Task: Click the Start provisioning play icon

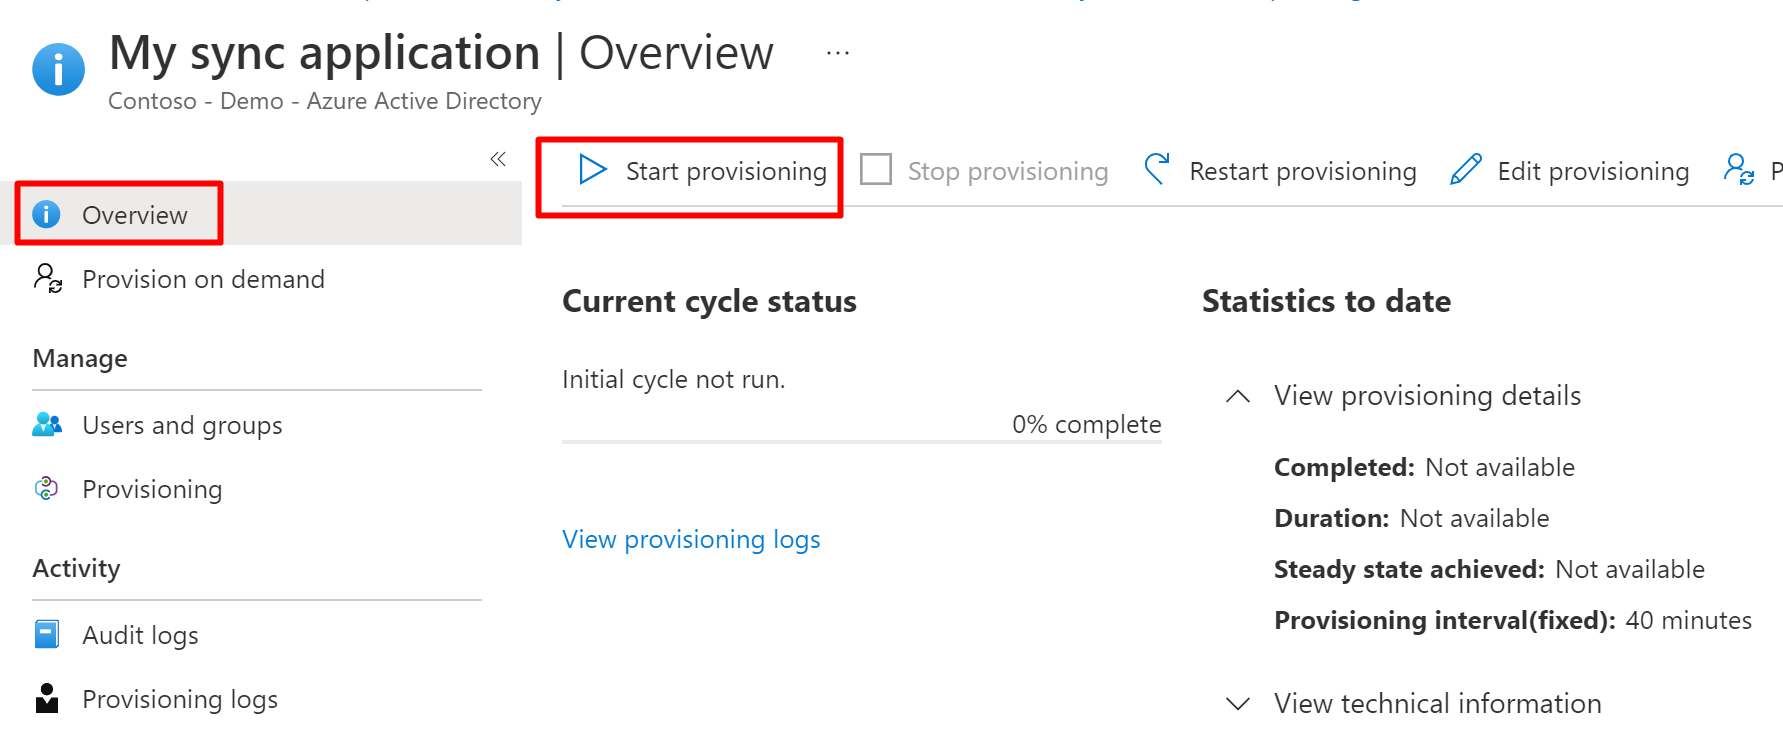Action: pyautogui.click(x=592, y=170)
